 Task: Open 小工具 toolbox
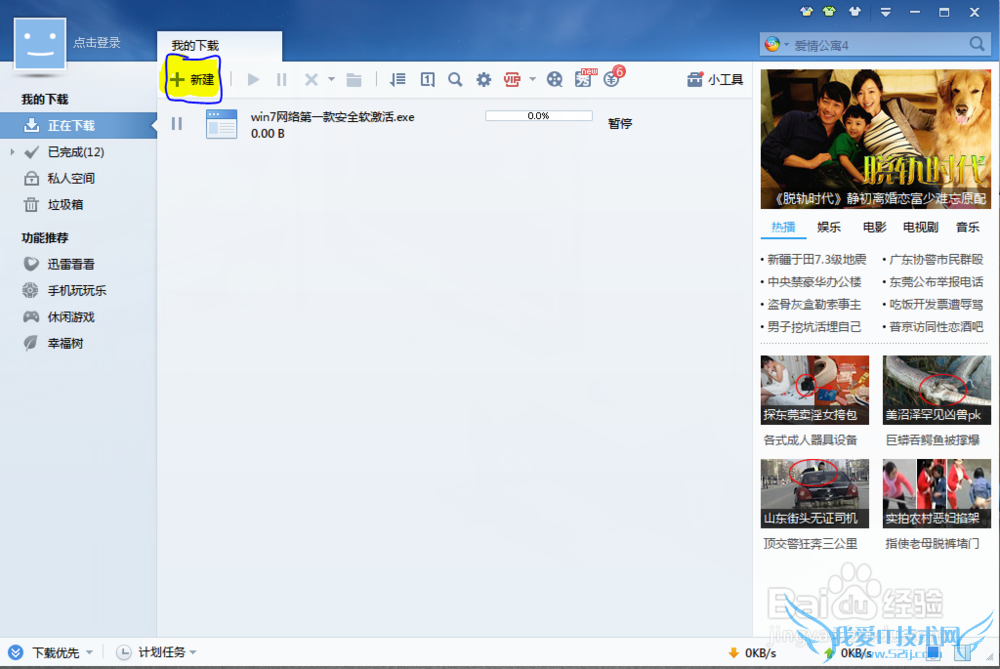[715, 80]
